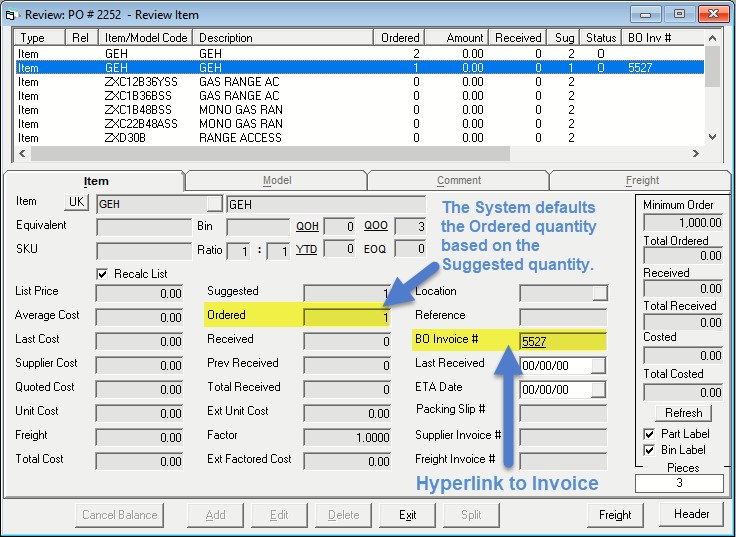Click the Ordered quantity field
The image size is (736, 537).
(347, 317)
